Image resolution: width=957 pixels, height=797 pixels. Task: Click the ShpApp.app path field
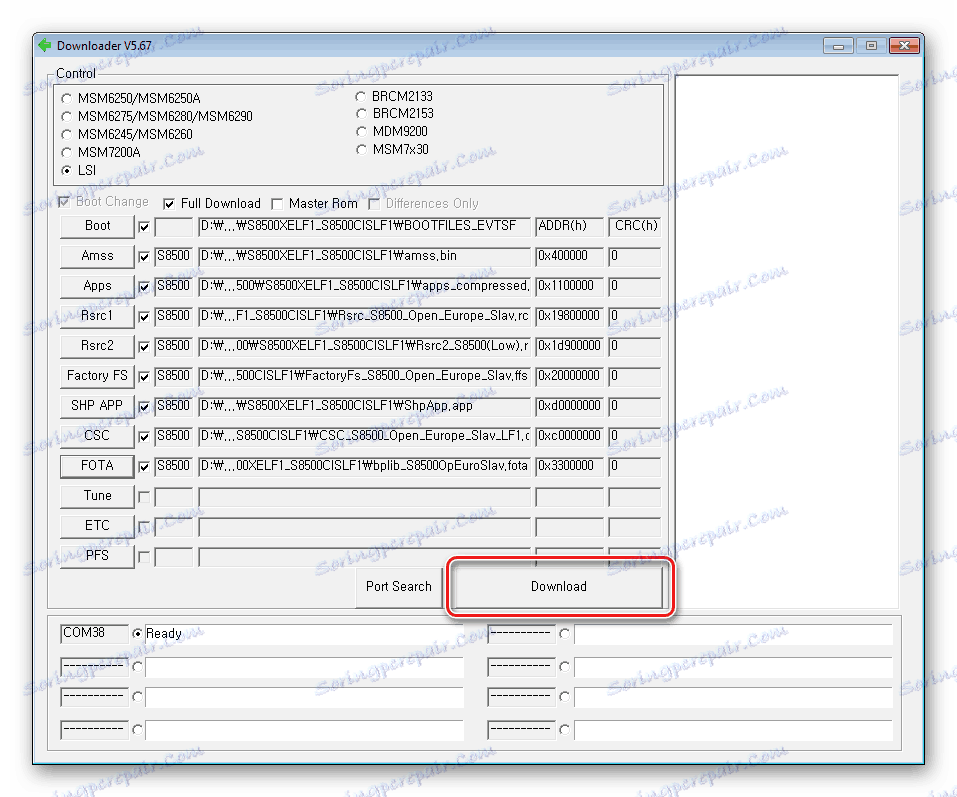[364, 406]
